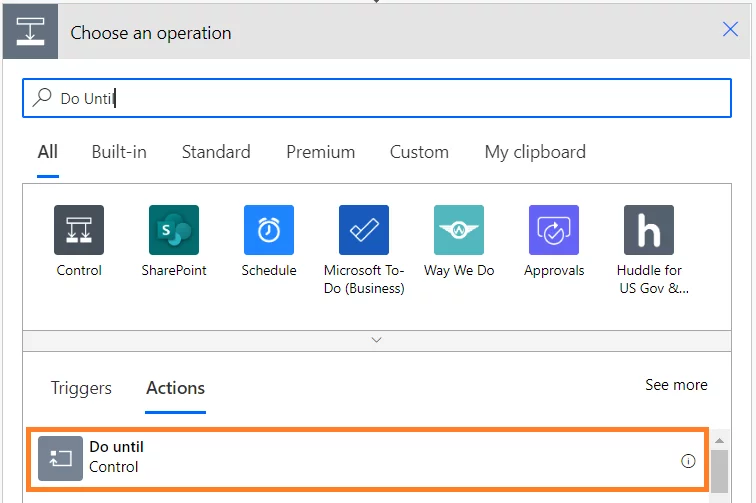The image size is (756, 503).
Task: Switch to the Triggers tab
Action: 81,388
